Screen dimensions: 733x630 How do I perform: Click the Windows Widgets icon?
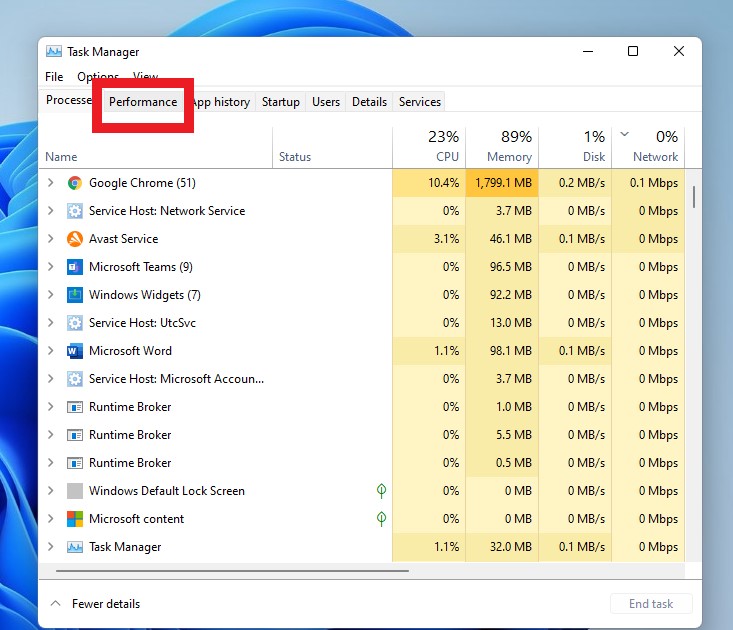[75, 295]
